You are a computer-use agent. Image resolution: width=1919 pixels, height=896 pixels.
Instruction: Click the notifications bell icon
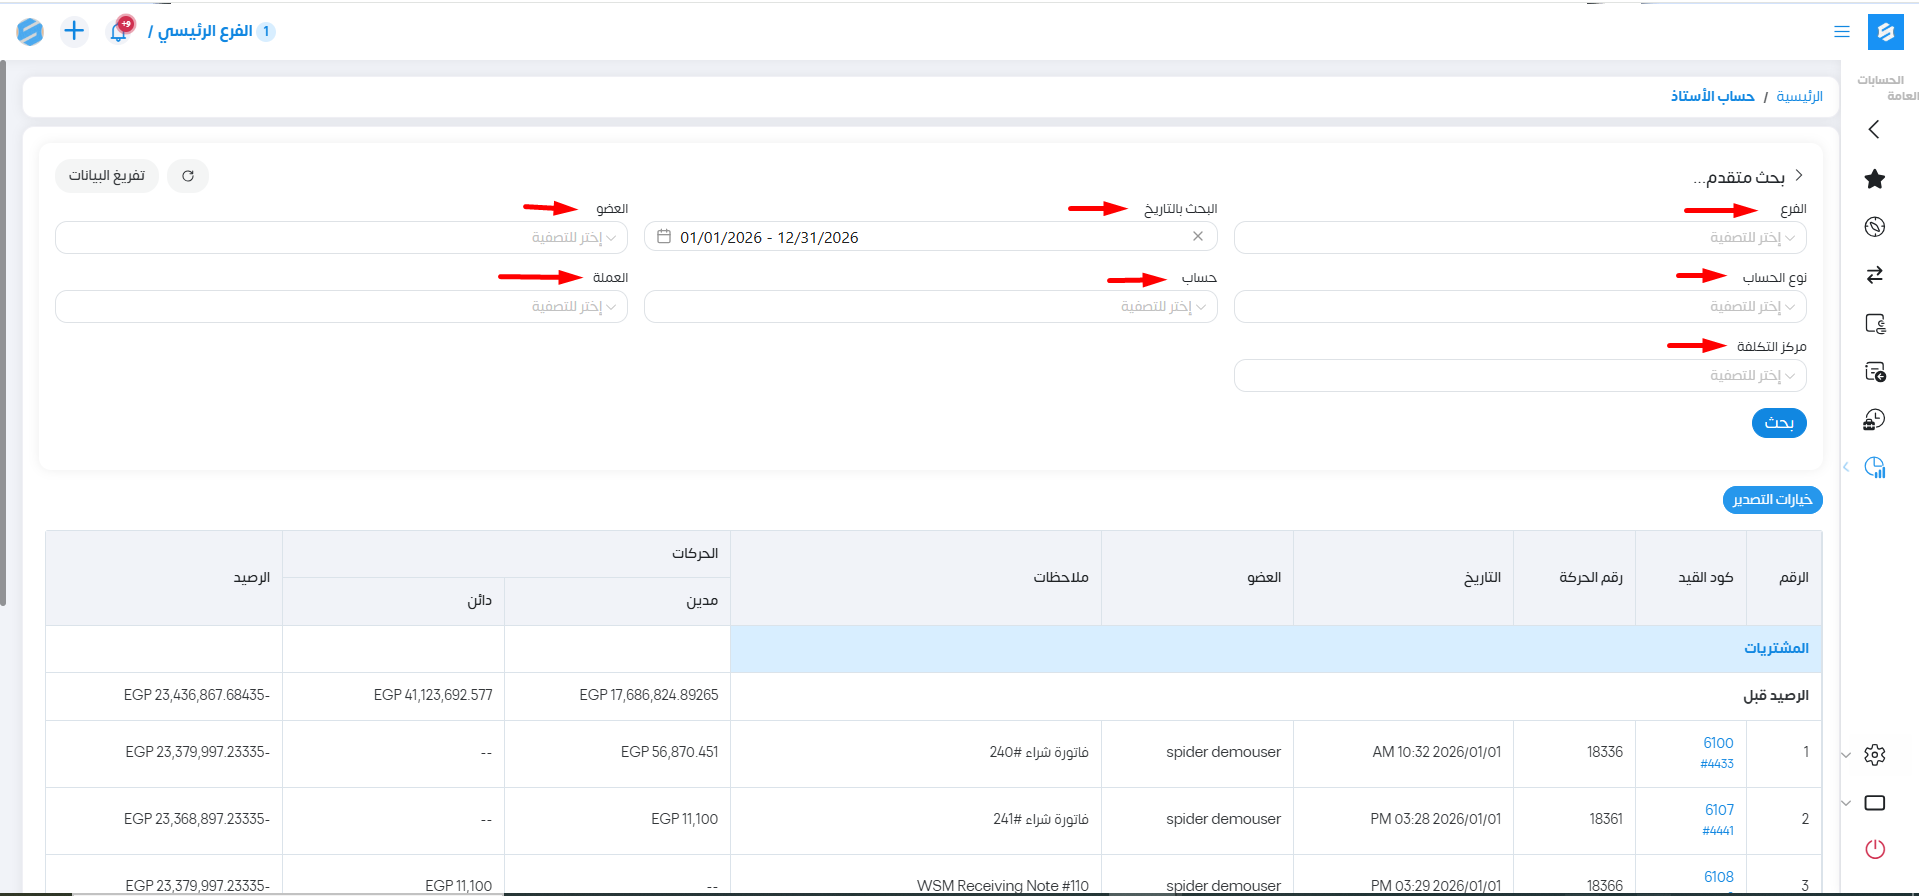tap(119, 31)
